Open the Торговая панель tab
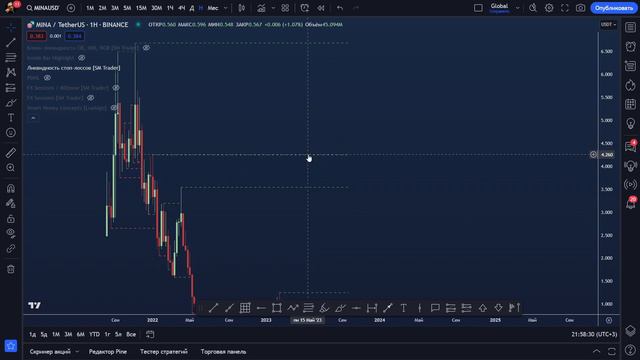This screenshot has width=640, height=360. tap(223, 351)
